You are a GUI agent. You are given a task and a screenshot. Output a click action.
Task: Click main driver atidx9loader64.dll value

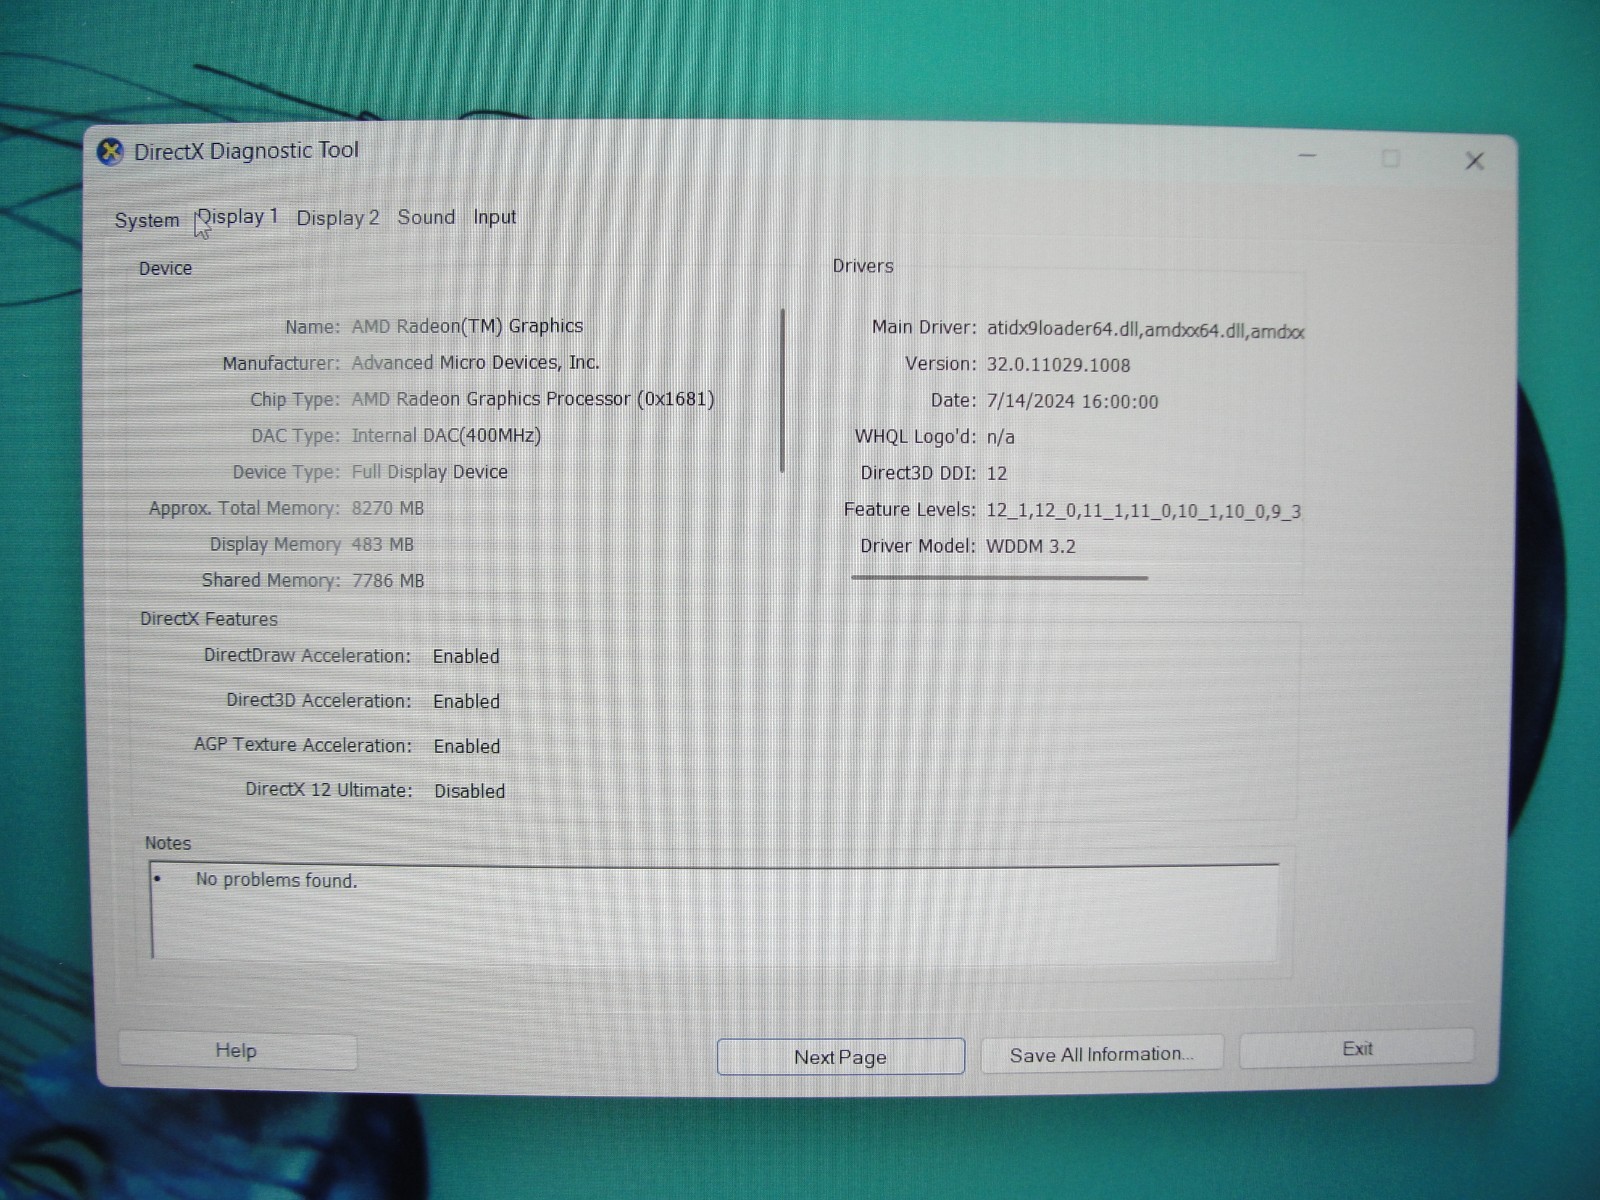point(1145,331)
